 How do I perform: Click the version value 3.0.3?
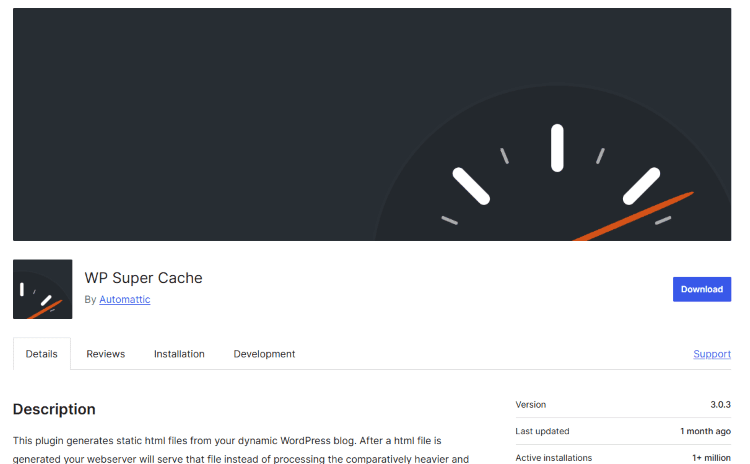(x=720, y=405)
